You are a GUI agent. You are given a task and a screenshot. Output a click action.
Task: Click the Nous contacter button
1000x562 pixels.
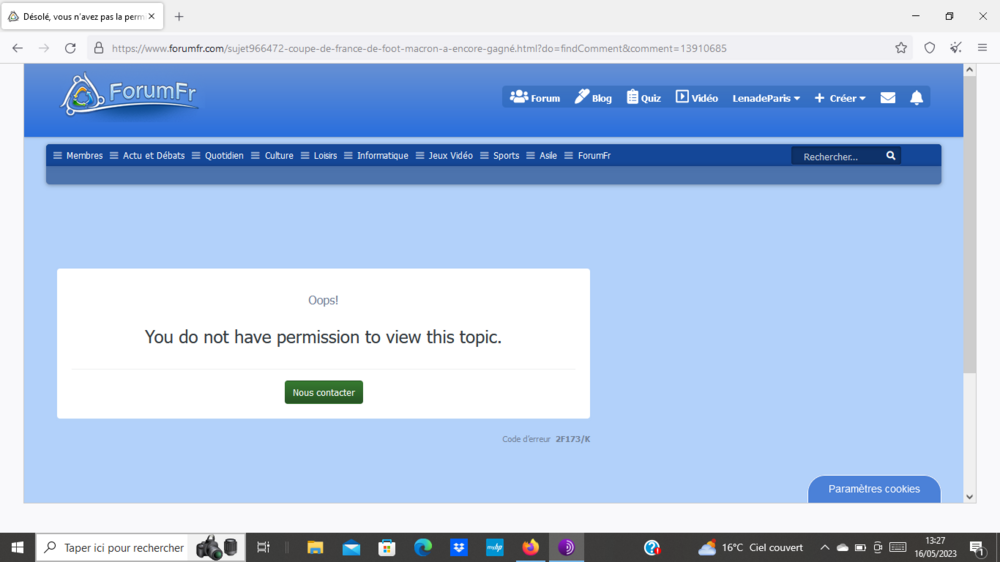[323, 393]
